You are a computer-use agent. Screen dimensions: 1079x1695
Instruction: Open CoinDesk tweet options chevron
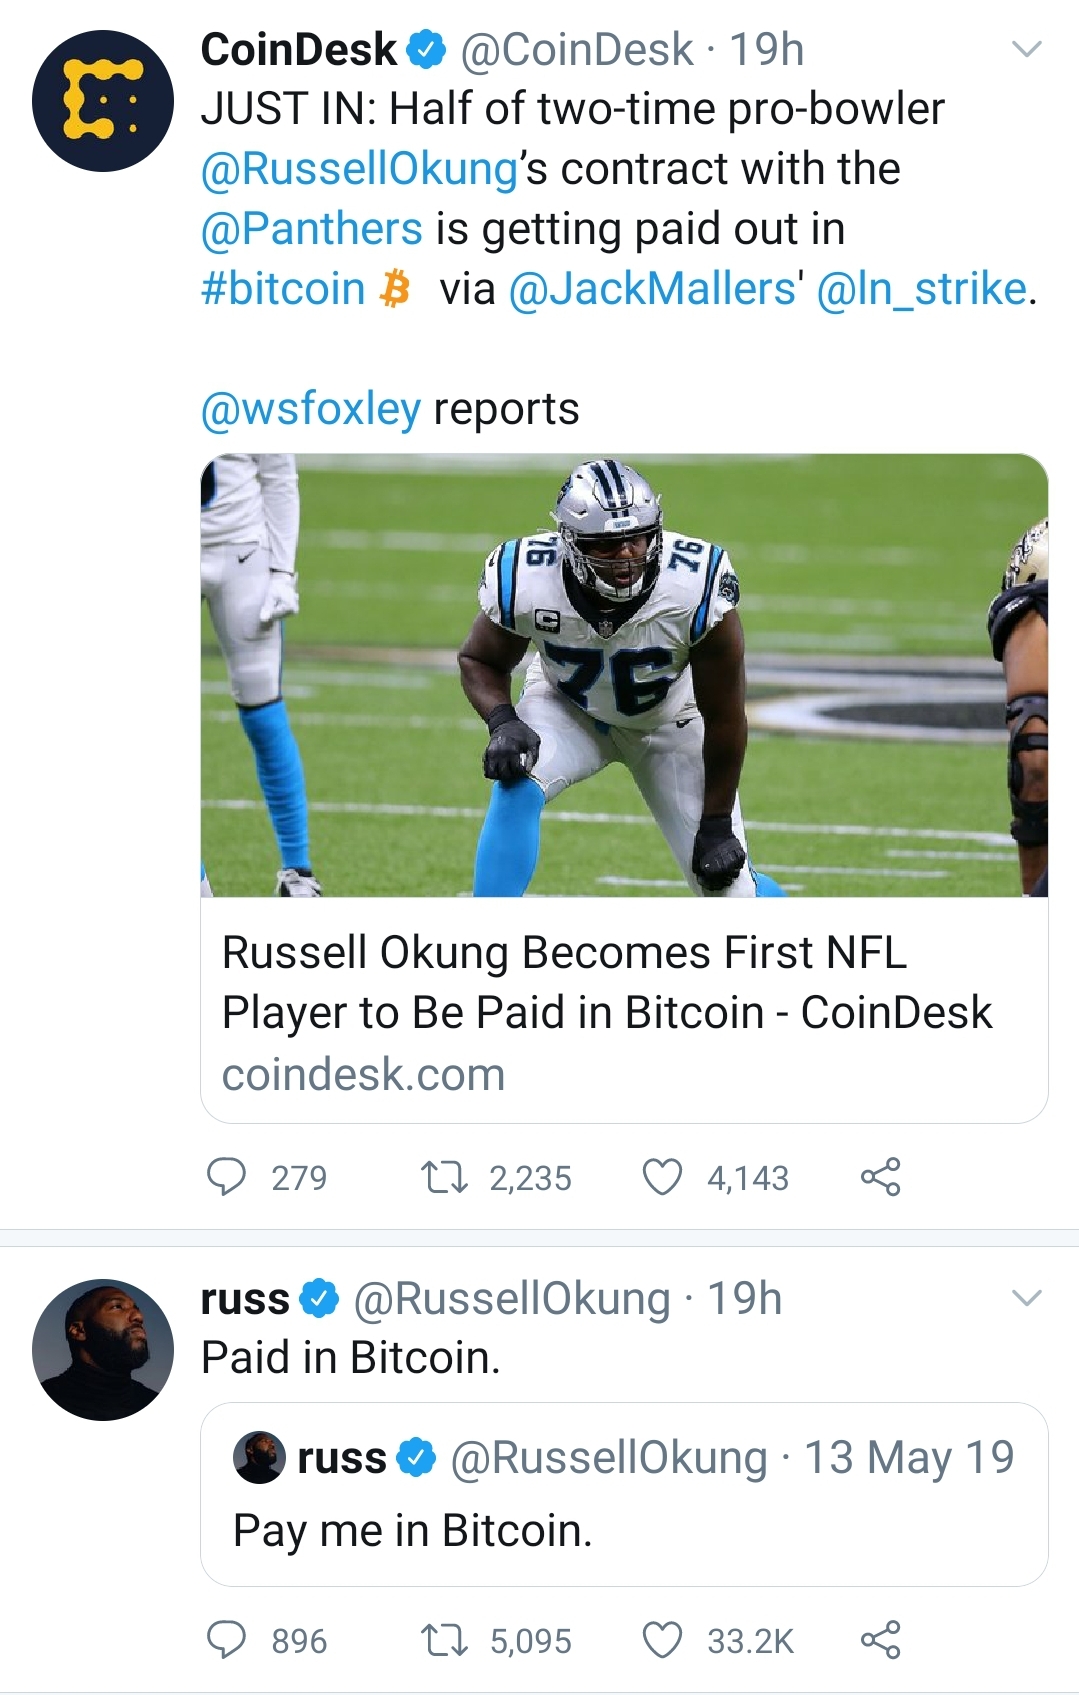coord(1027,49)
